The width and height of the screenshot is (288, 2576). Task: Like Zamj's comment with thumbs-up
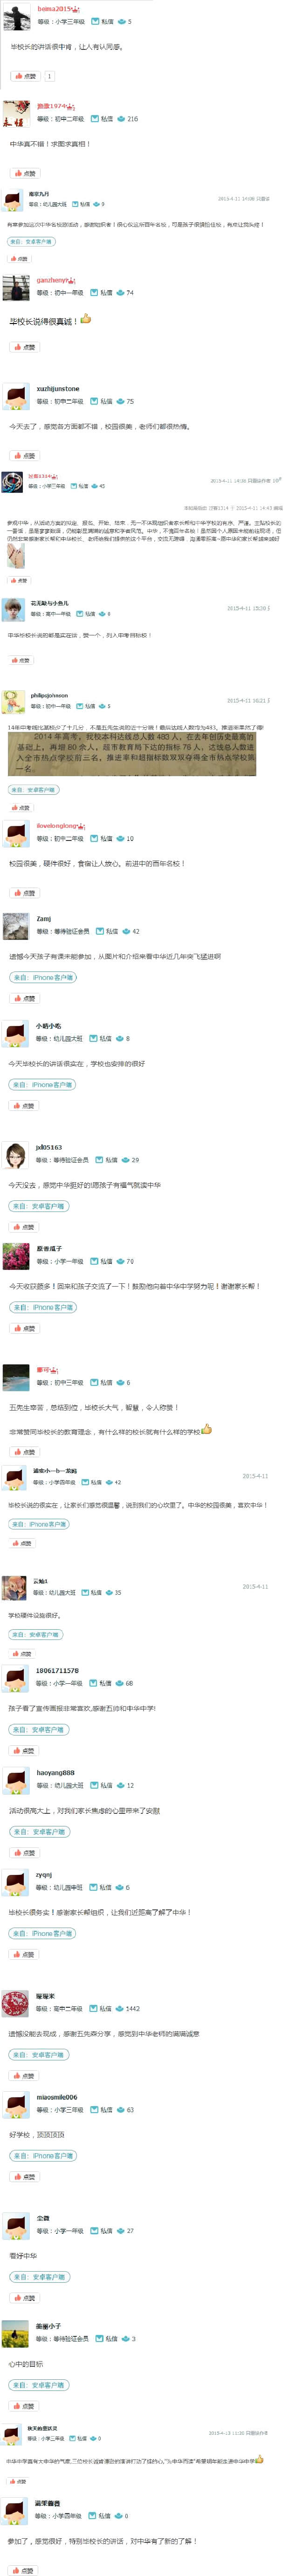(x=25, y=999)
